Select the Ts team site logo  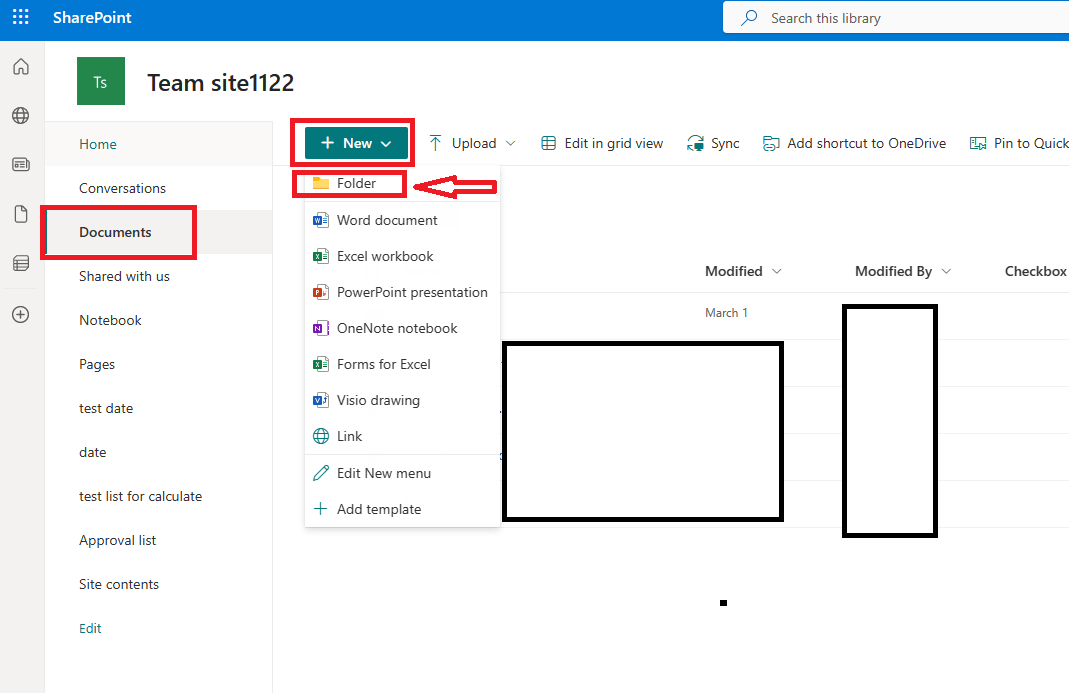click(x=100, y=81)
